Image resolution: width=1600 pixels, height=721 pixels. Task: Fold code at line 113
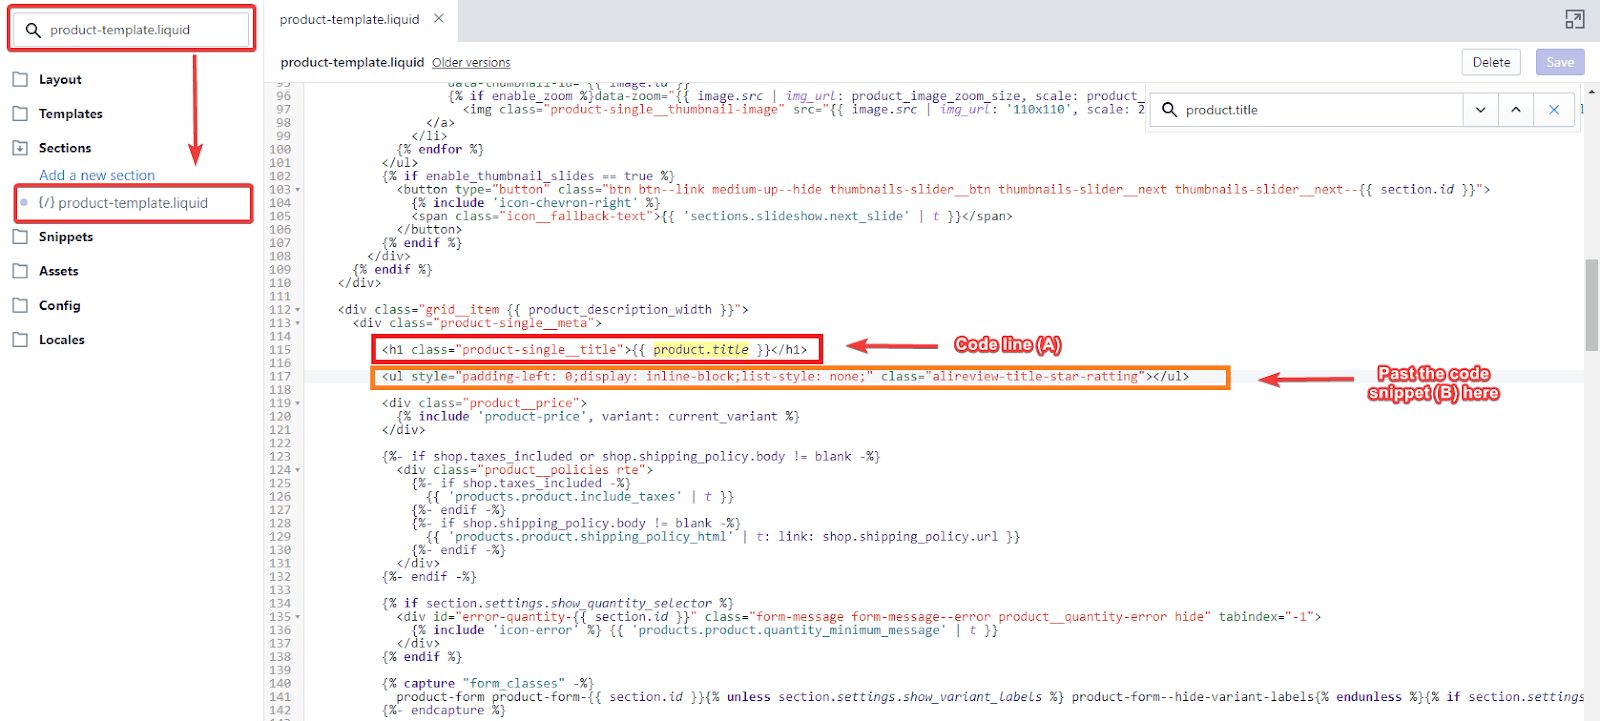[297, 324]
